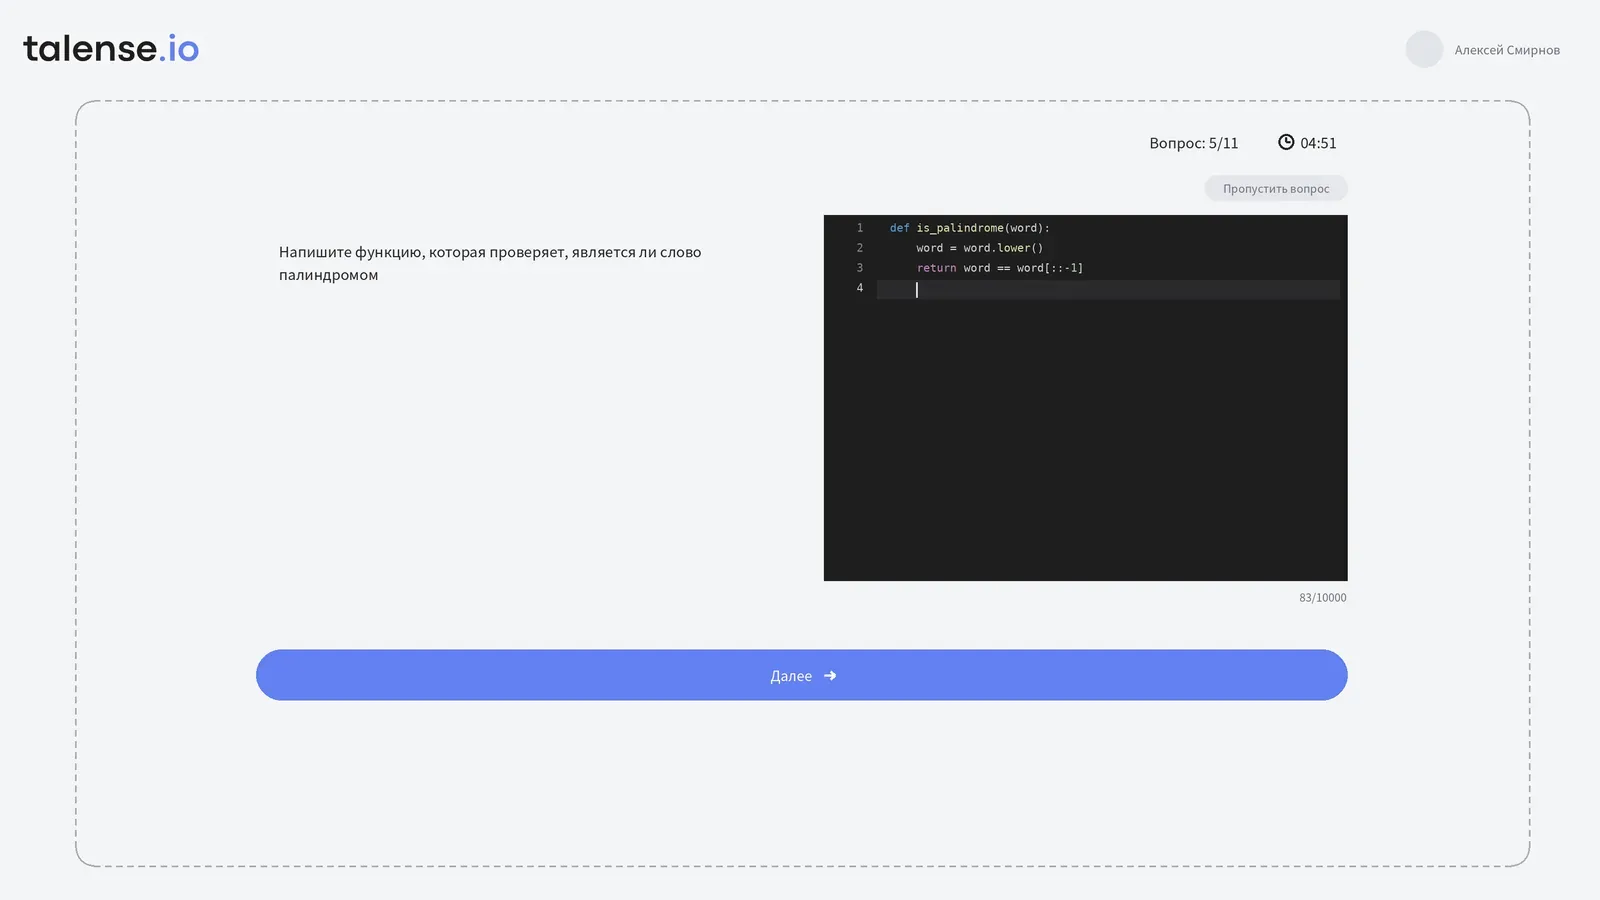Click the talense.io logo
Screen dimensions: 1600x900
pyautogui.click(x=111, y=48)
